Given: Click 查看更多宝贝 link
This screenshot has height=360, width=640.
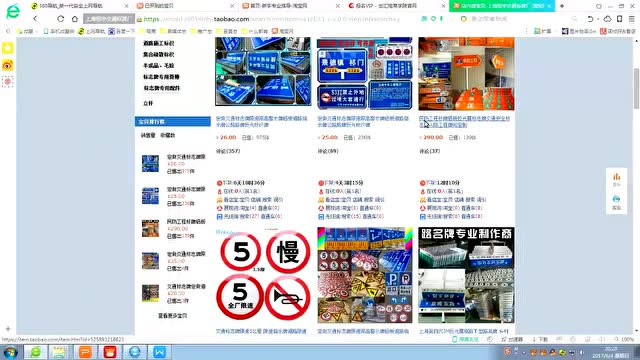Looking at the screenshot, I should tap(172, 316).
